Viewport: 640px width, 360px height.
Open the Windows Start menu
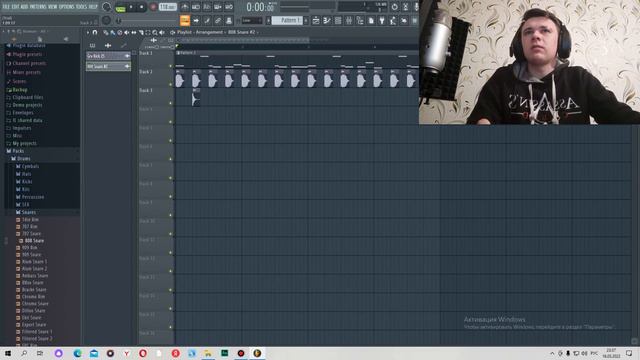click(8, 353)
